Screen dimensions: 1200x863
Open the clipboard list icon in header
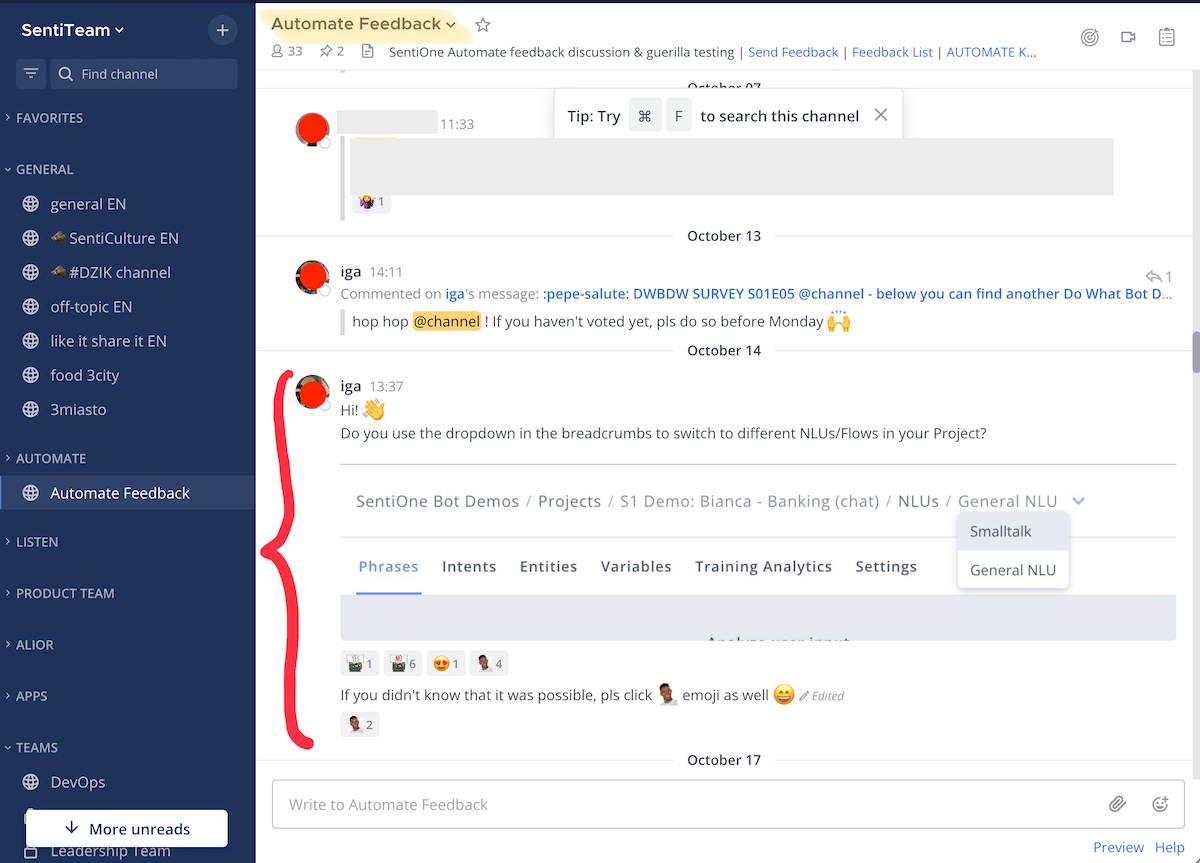point(1166,37)
